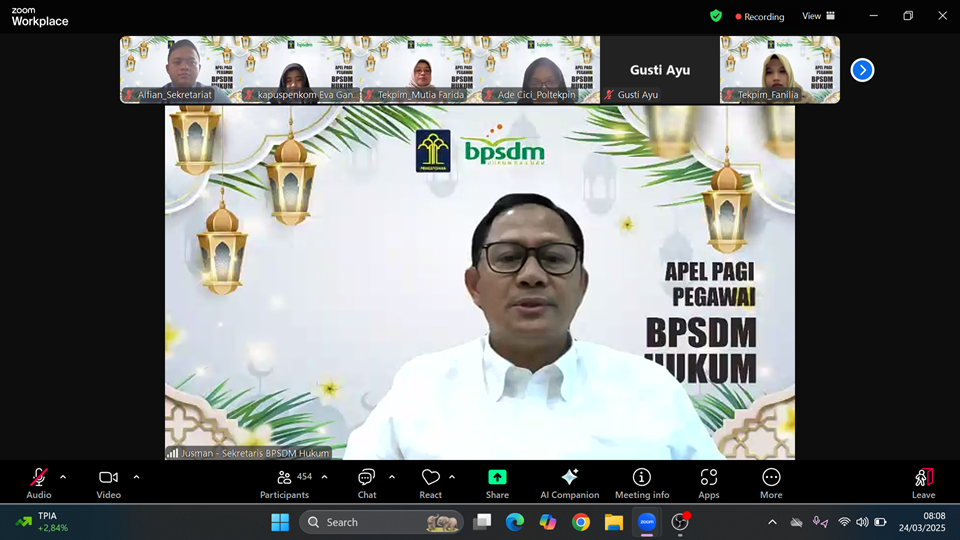Unmute the microphone with Audio
This screenshot has height=540, width=960.
pyautogui.click(x=39, y=484)
